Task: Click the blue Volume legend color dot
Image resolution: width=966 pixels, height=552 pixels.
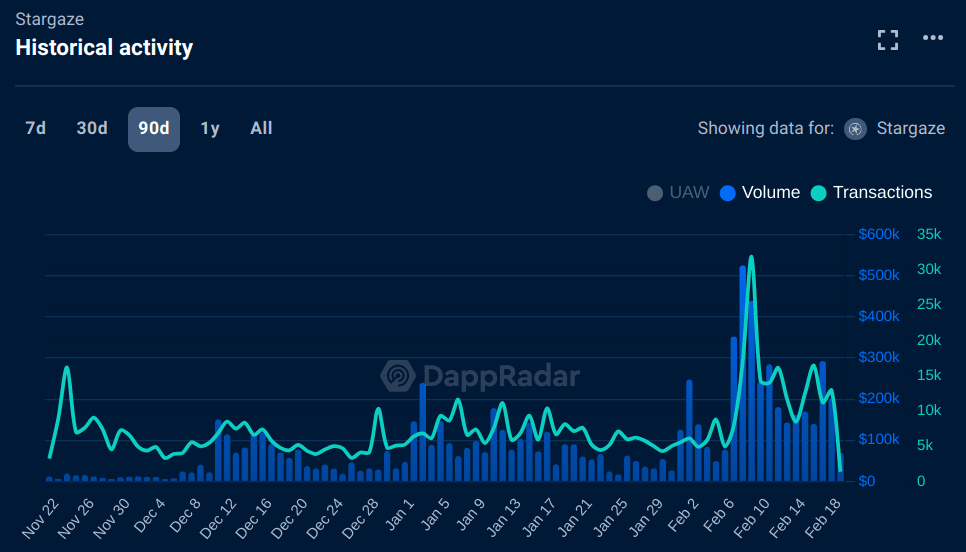Action: [x=728, y=193]
